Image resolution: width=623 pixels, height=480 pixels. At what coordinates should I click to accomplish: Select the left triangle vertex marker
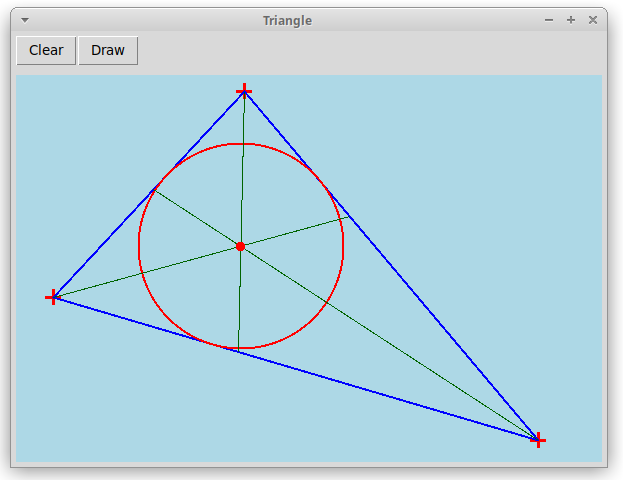pyautogui.click(x=53, y=297)
